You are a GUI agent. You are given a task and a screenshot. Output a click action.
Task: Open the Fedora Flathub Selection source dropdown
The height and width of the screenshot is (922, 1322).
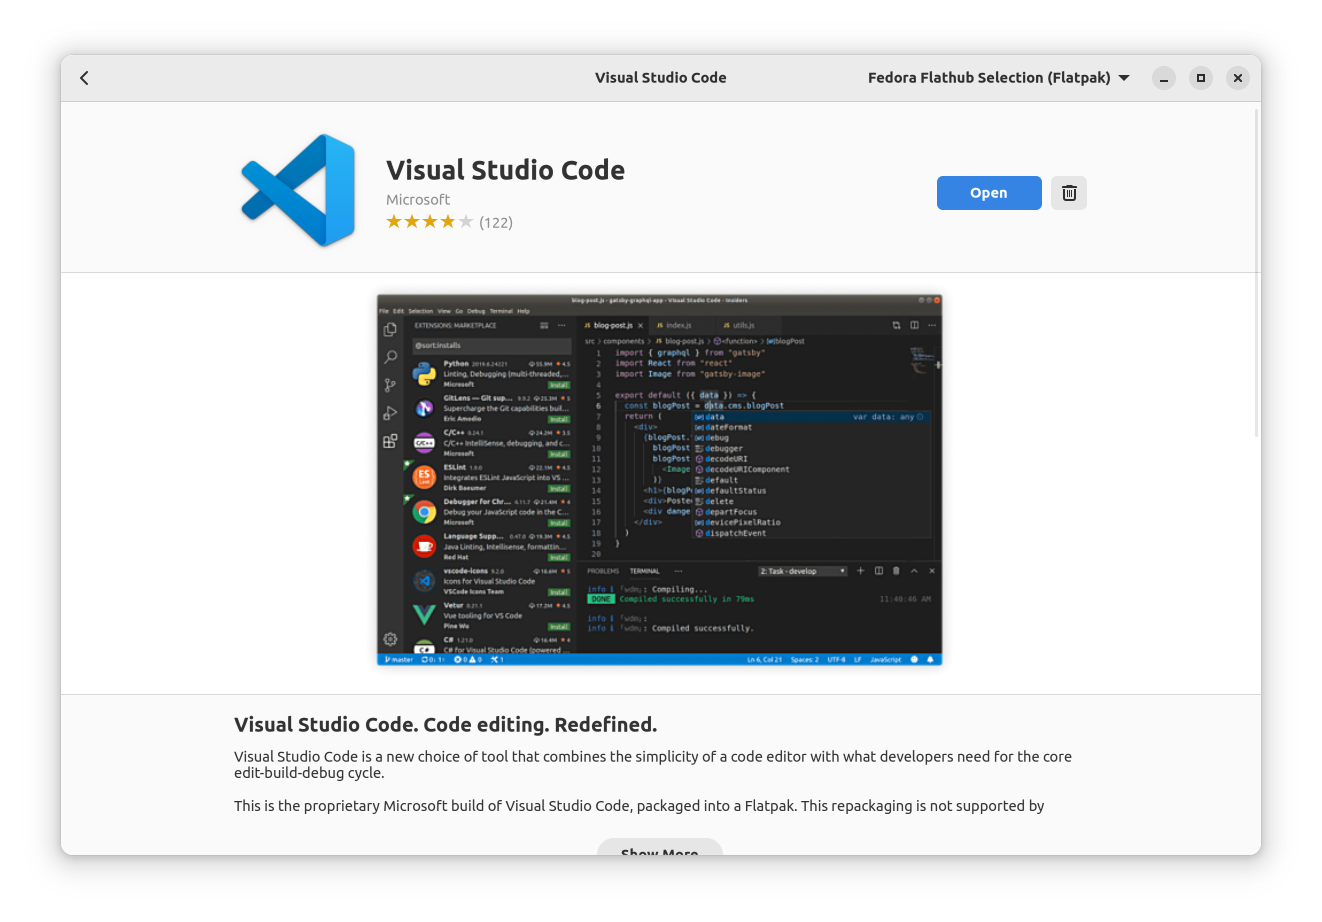[998, 78]
